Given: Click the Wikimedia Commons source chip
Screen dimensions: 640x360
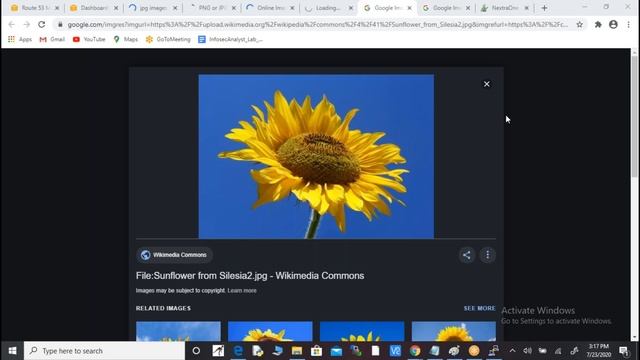Looking at the screenshot, I should [174, 255].
